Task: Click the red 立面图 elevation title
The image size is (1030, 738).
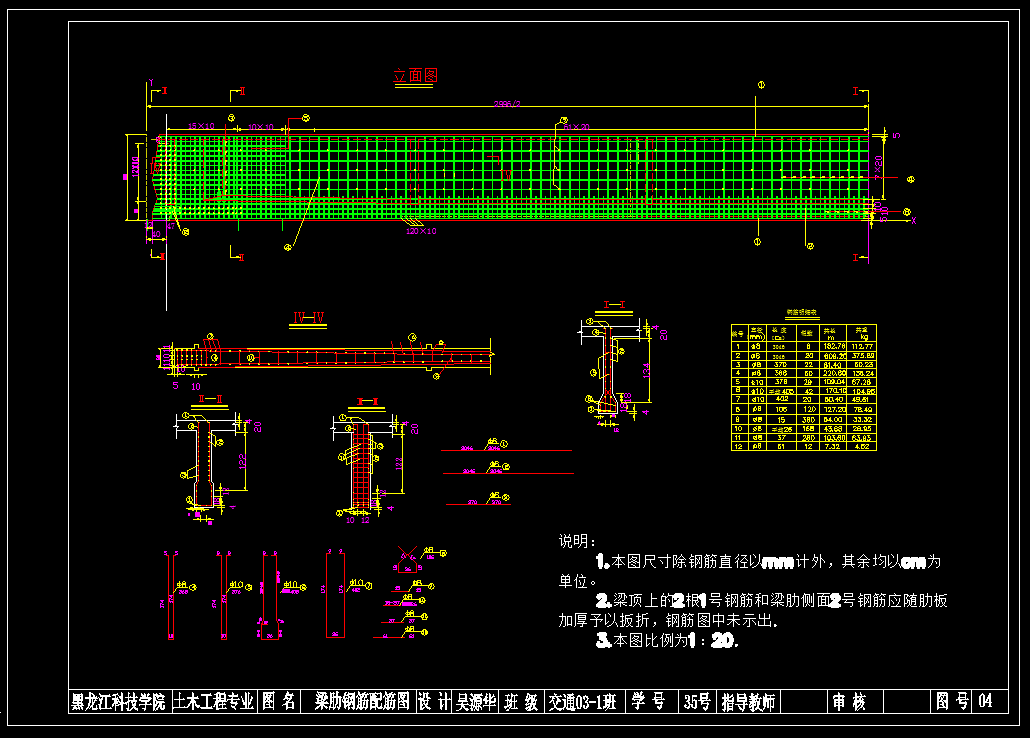Action: [415, 75]
